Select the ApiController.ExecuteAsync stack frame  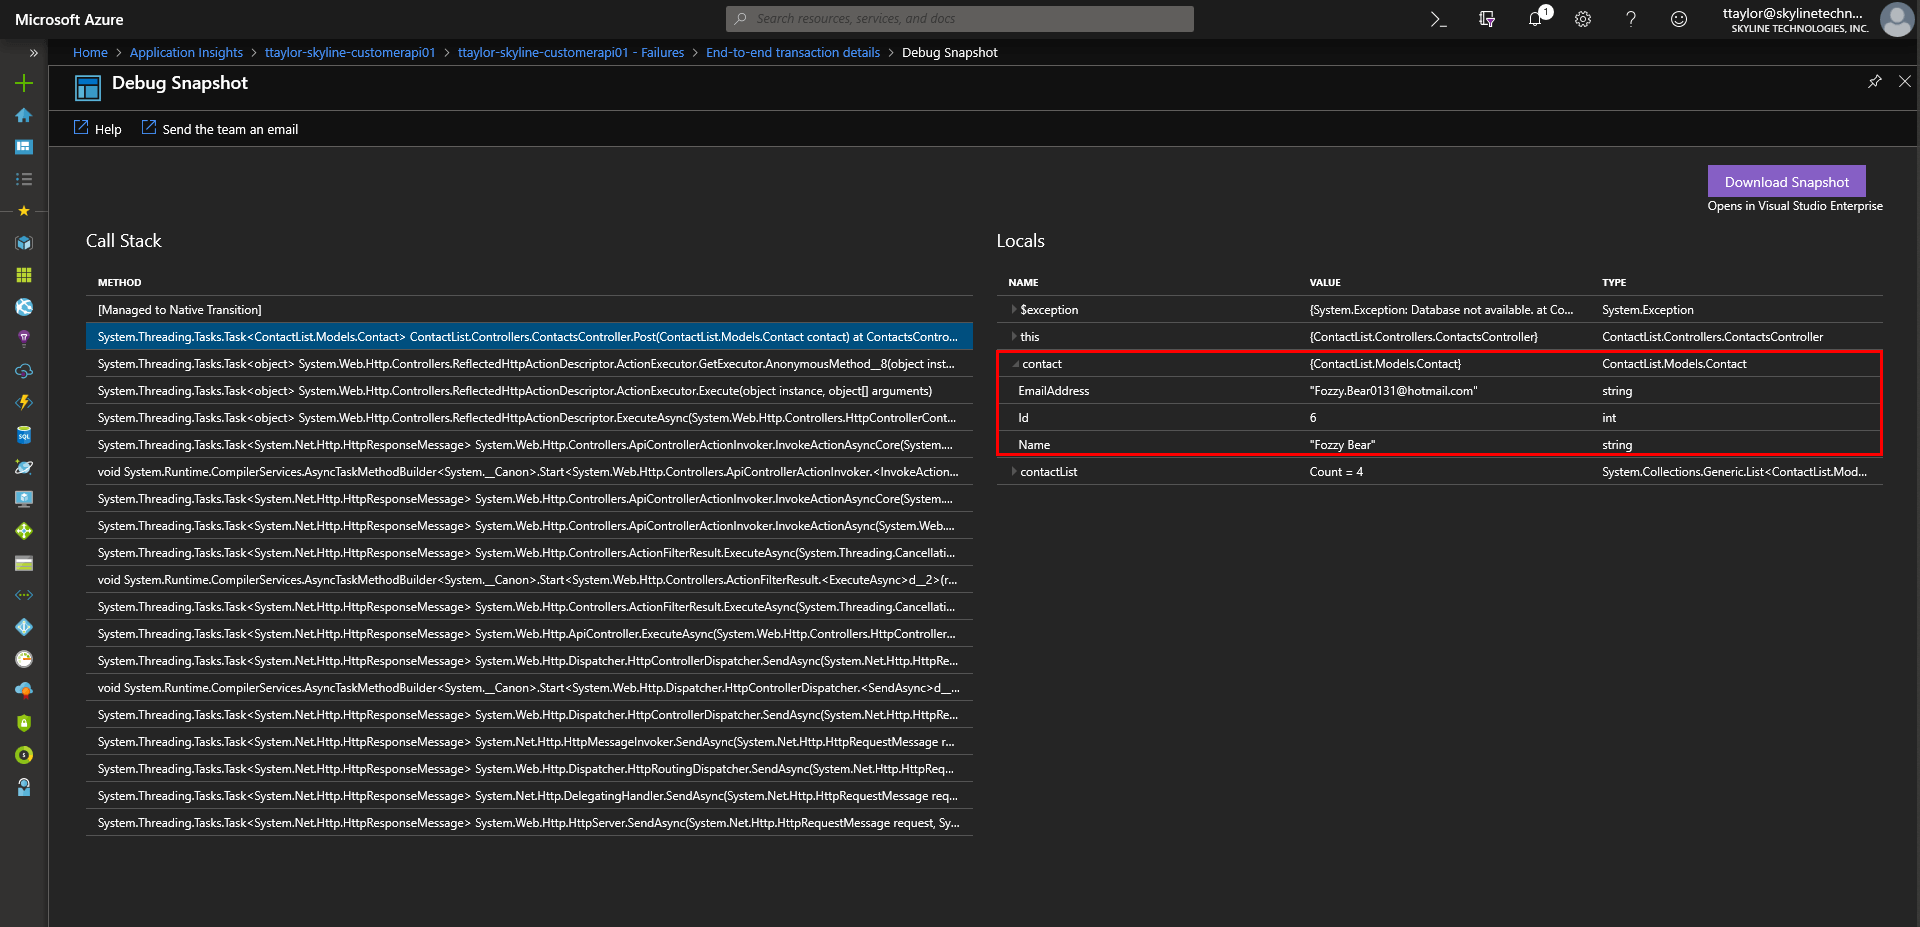click(x=529, y=634)
